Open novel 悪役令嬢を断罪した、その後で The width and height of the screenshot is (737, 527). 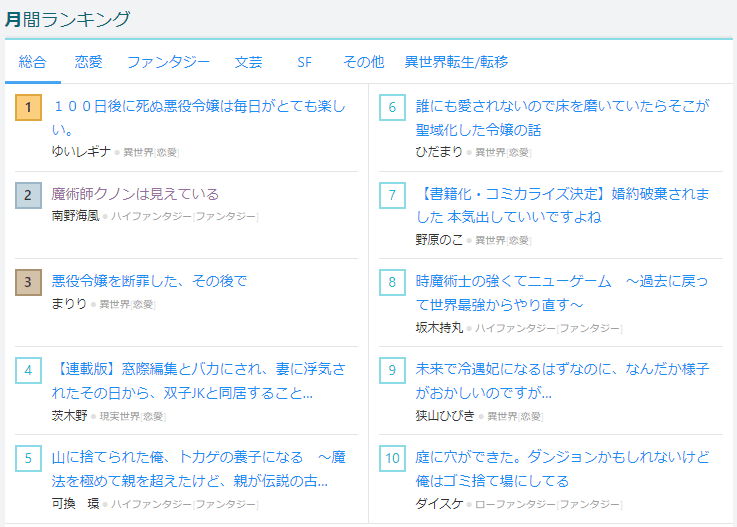tap(149, 281)
